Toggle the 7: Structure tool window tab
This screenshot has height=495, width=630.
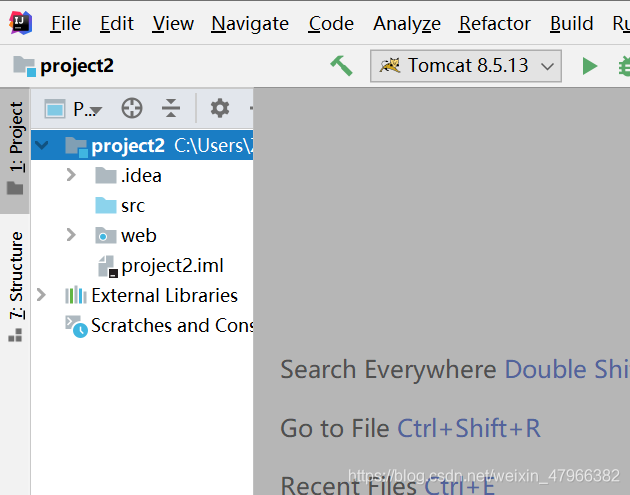[x=15, y=286]
